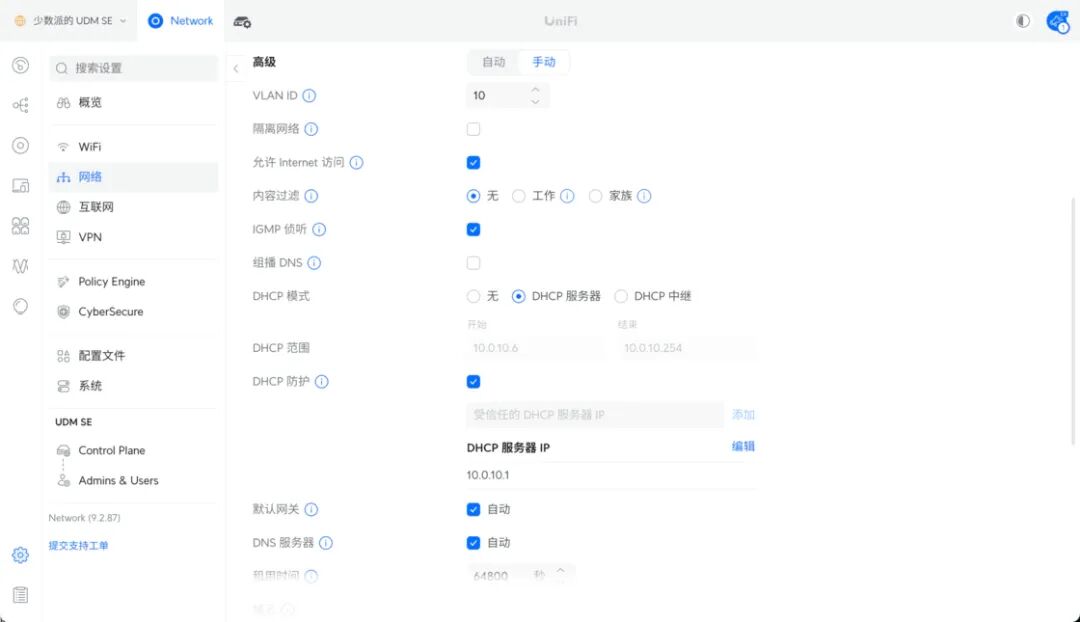Switch advanced mode to 手动
Image resolution: width=1080 pixels, height=622 pixels.
(543, 62)
